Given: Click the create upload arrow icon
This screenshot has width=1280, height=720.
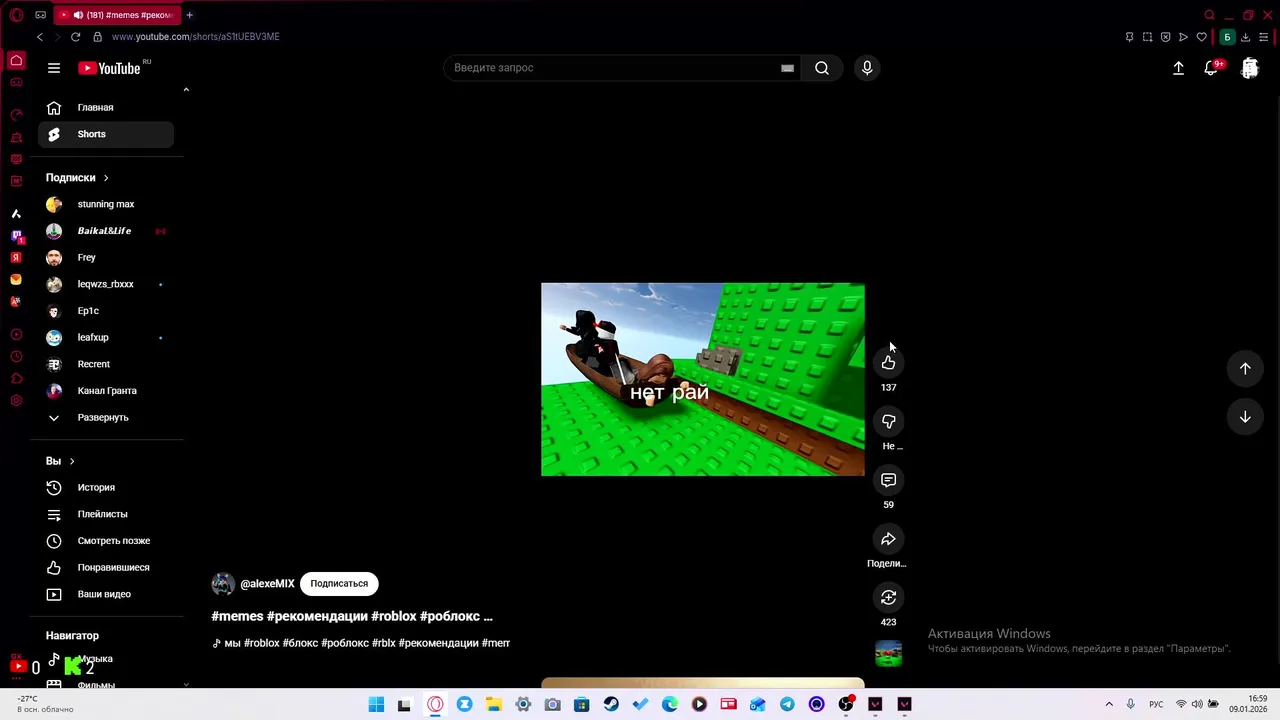Looking at the screenshot, I should tap(1178, 68).
